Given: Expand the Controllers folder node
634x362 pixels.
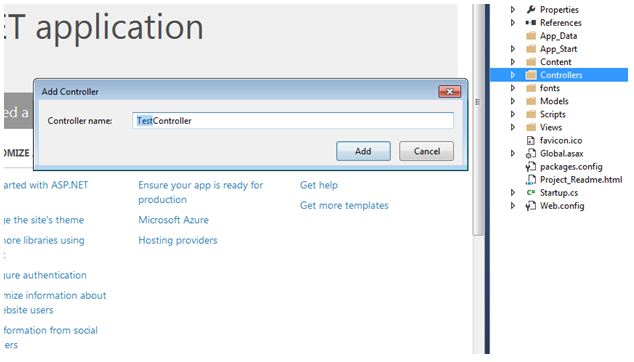Looking at the screenshot, I should click(x=513, y=75).
